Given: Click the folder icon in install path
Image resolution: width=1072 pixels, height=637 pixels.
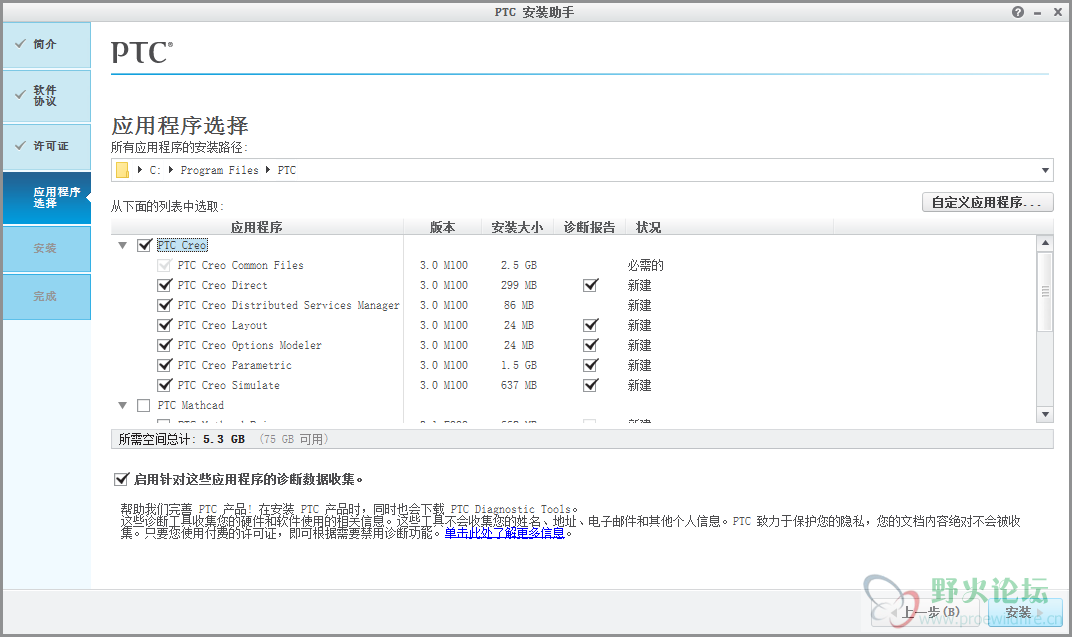Looking at the screenshot, I should [x=122, y=170].
